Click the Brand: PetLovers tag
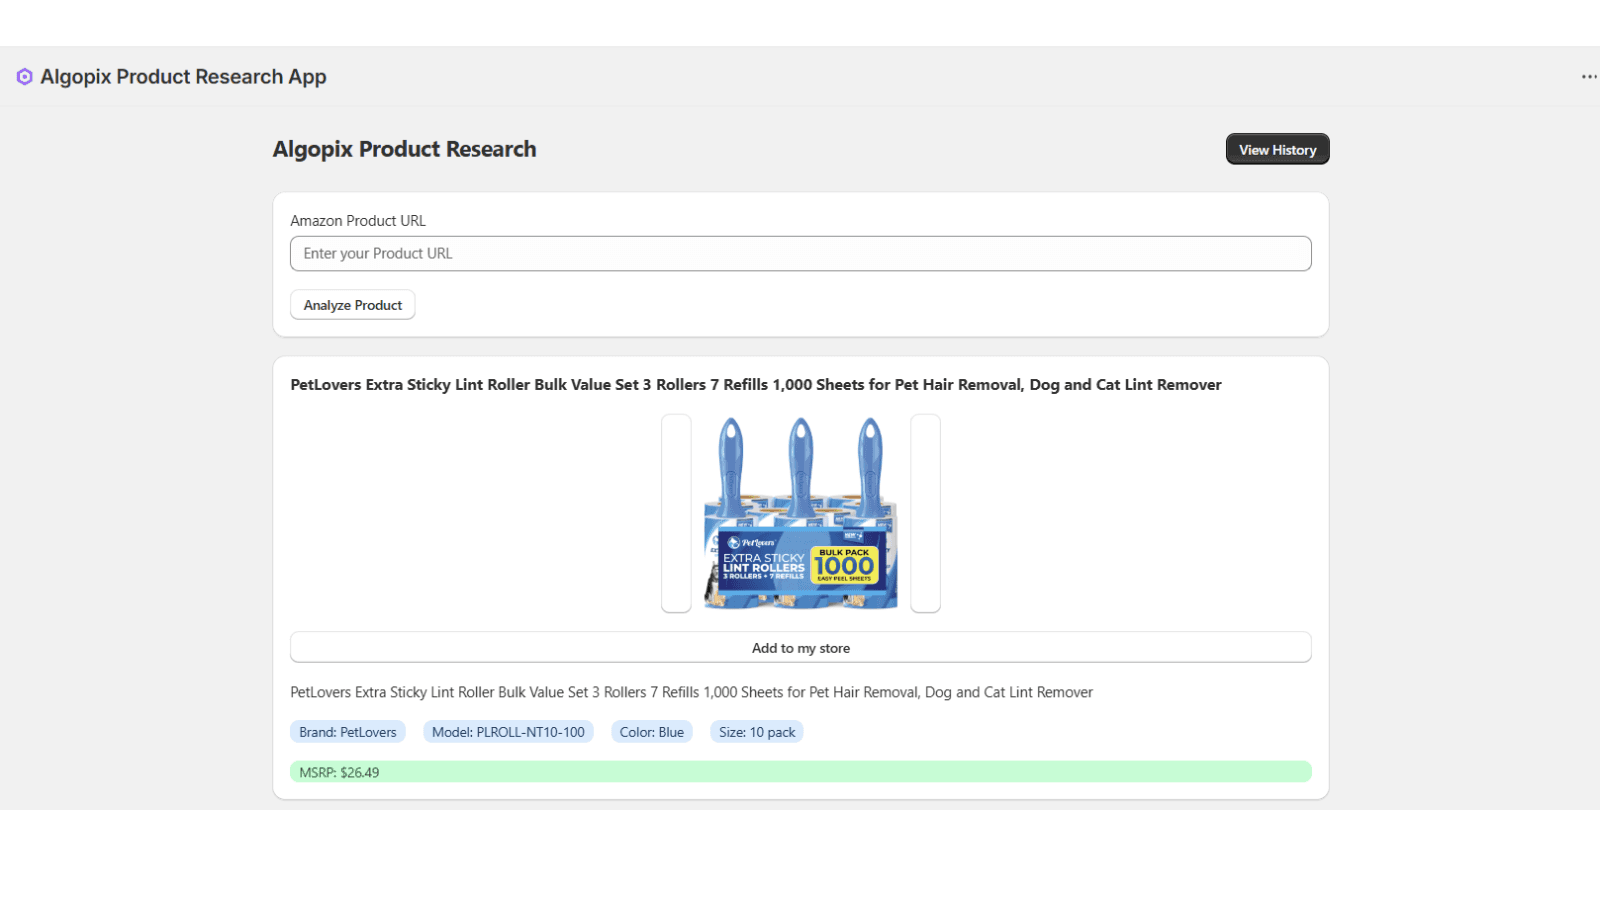 [347, 732]
